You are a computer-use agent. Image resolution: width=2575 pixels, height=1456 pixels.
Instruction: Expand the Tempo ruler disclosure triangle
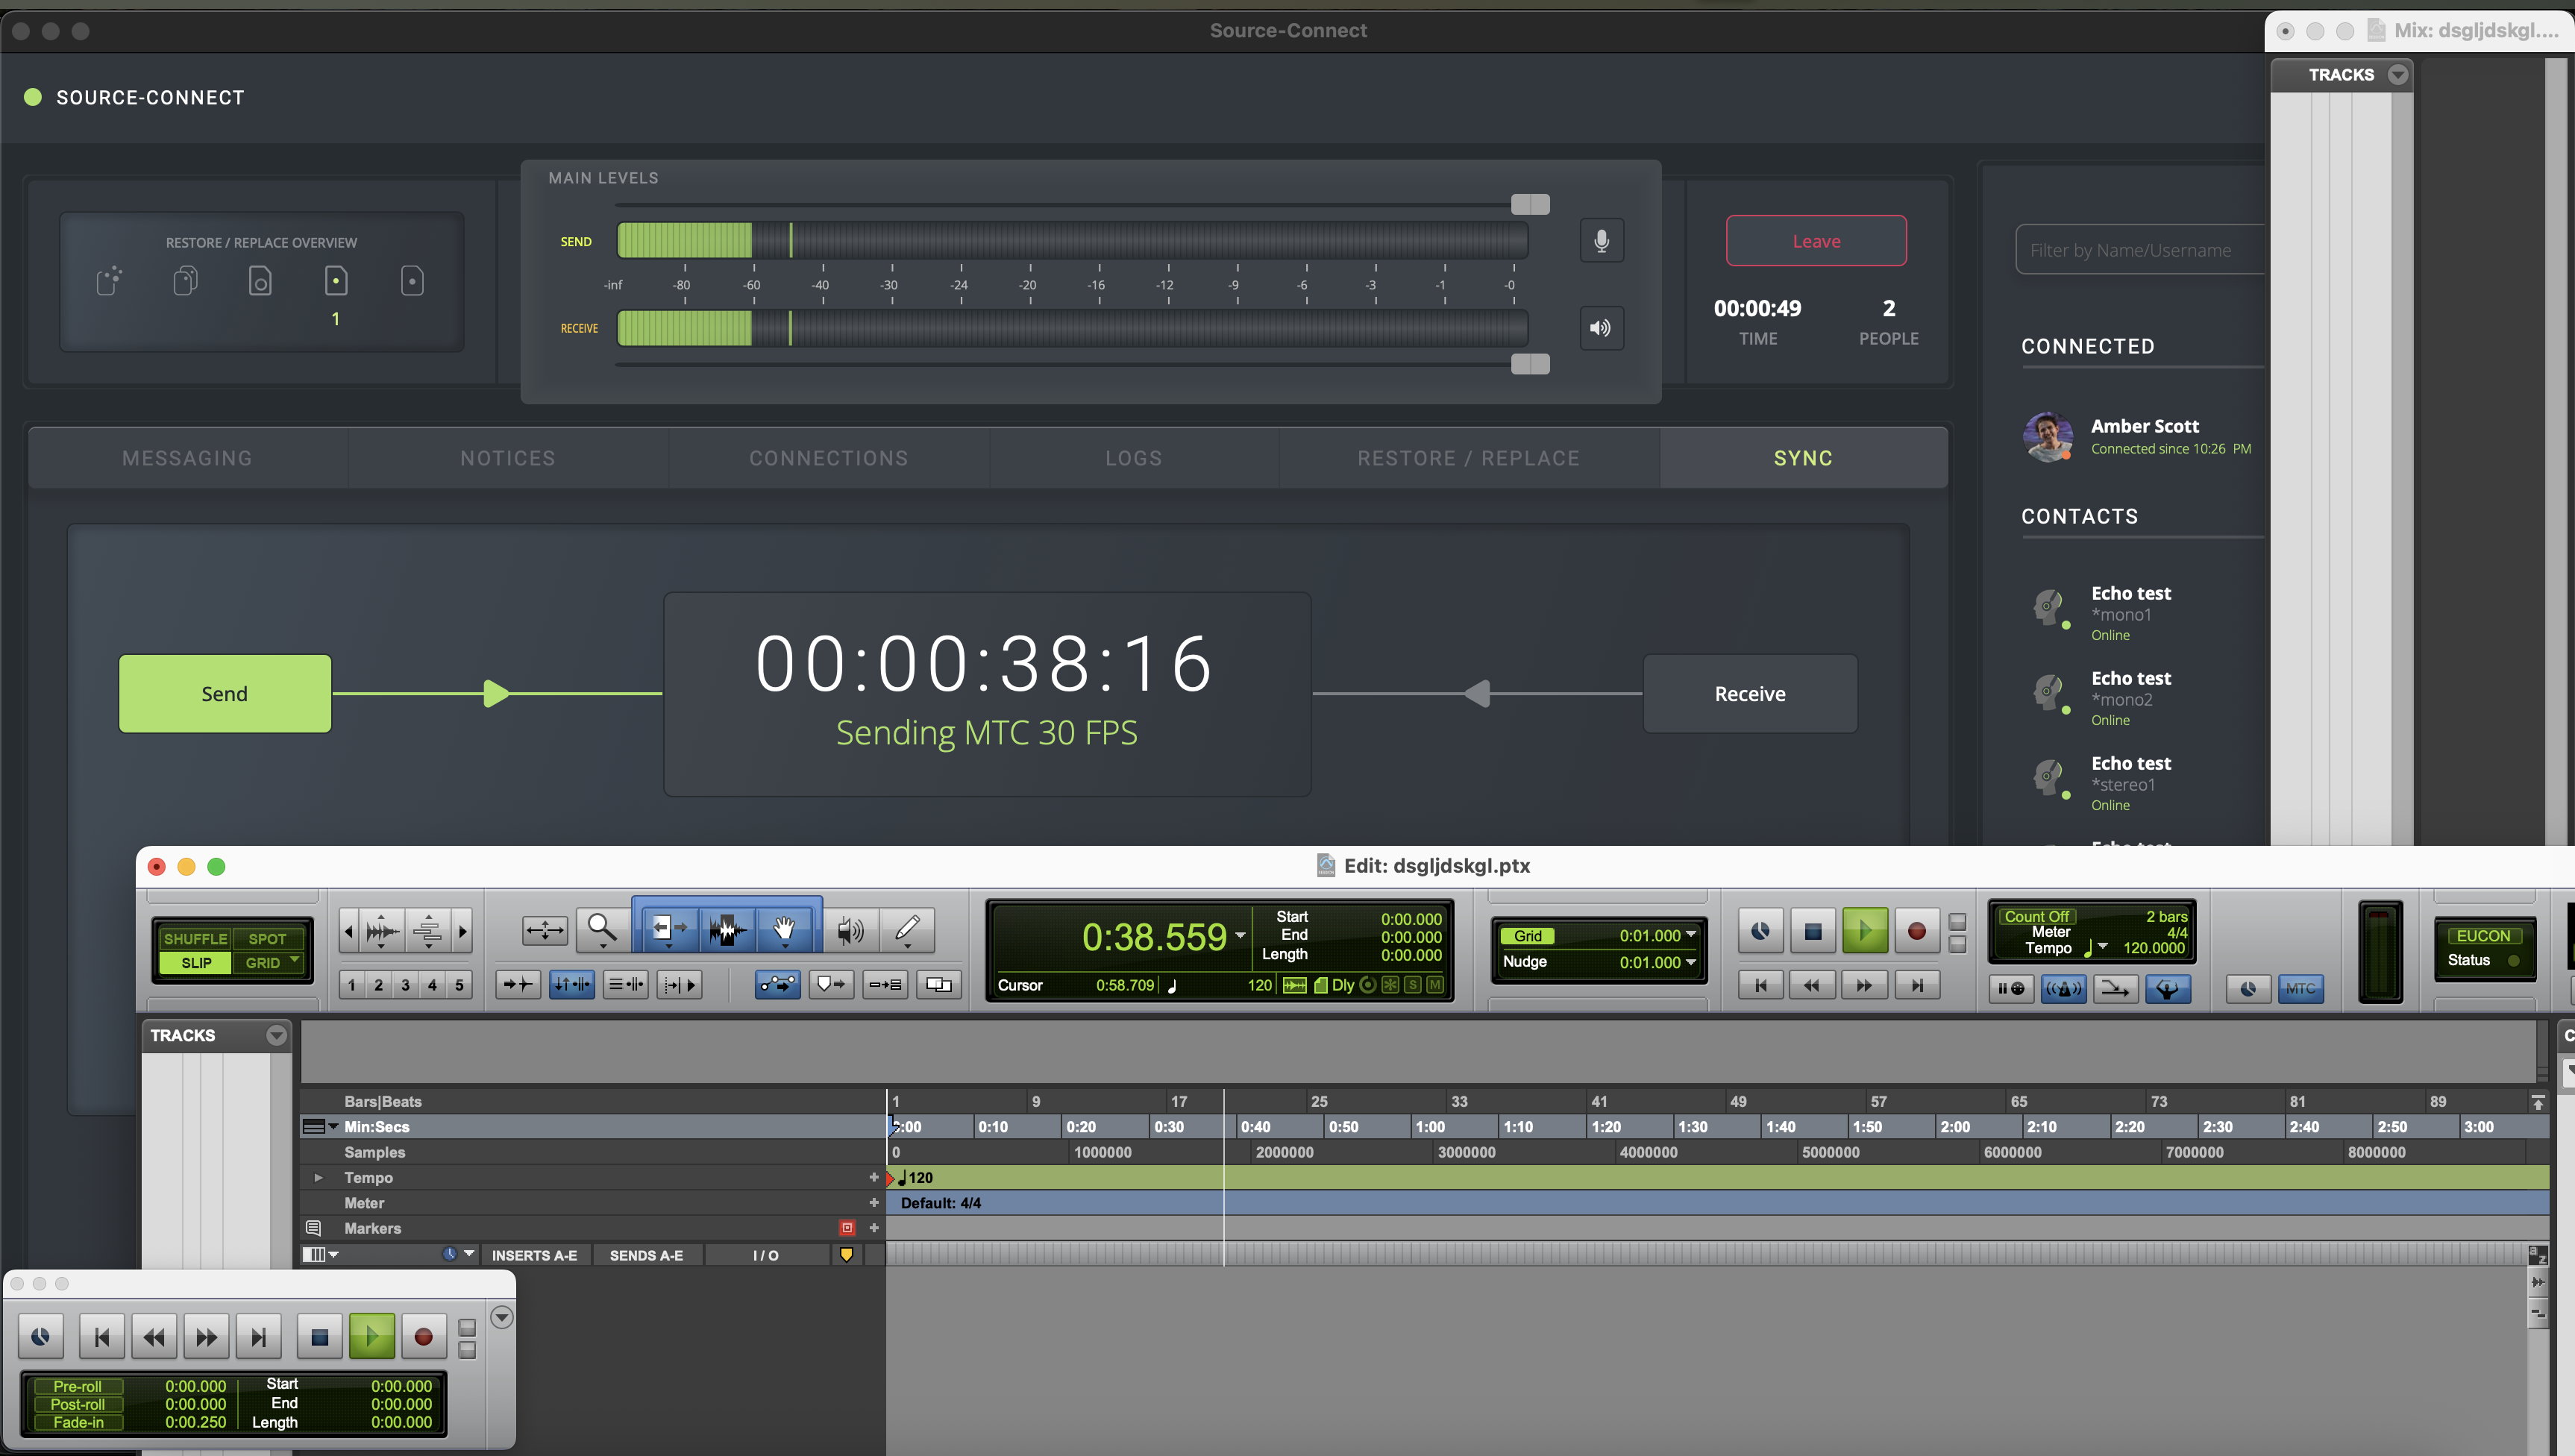(319, 1178)
